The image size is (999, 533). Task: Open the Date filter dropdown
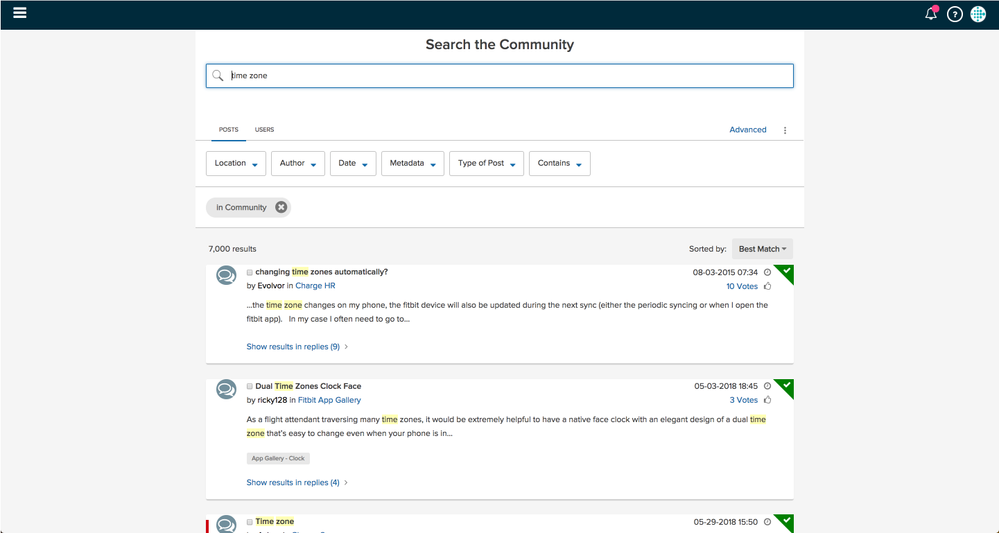(x=353, y=163)
